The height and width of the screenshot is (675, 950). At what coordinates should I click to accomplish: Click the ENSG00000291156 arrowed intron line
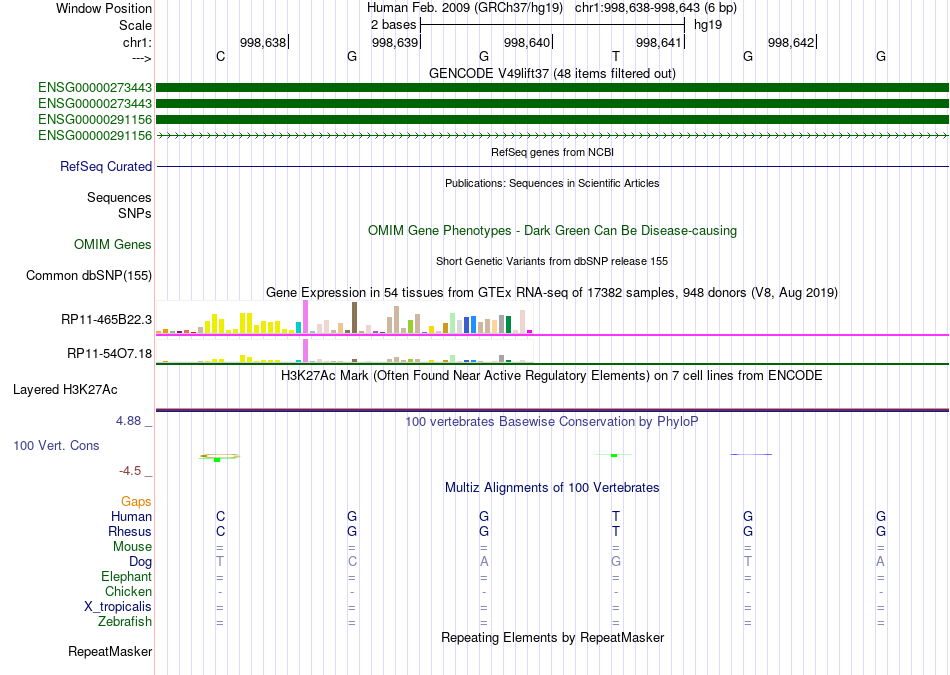552,136
